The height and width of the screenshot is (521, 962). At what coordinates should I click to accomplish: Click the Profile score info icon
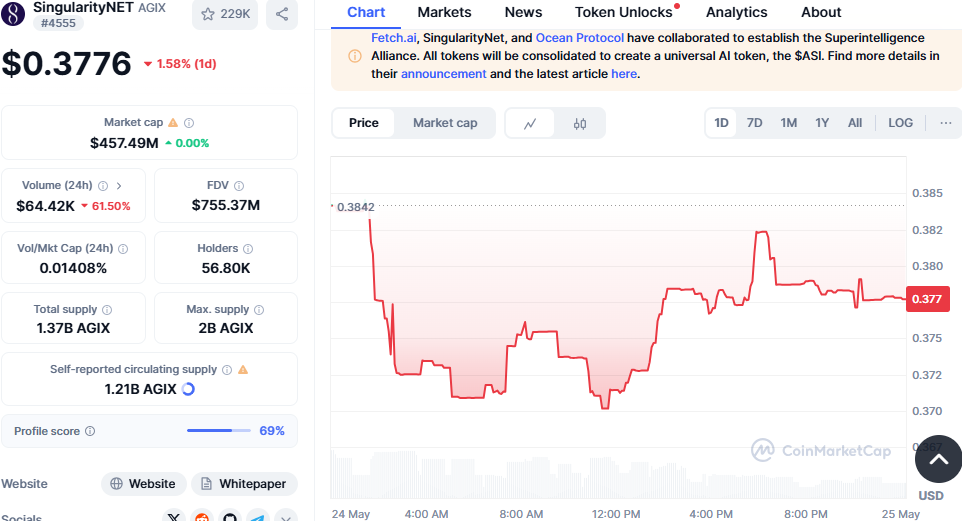[x=90, y=431]
